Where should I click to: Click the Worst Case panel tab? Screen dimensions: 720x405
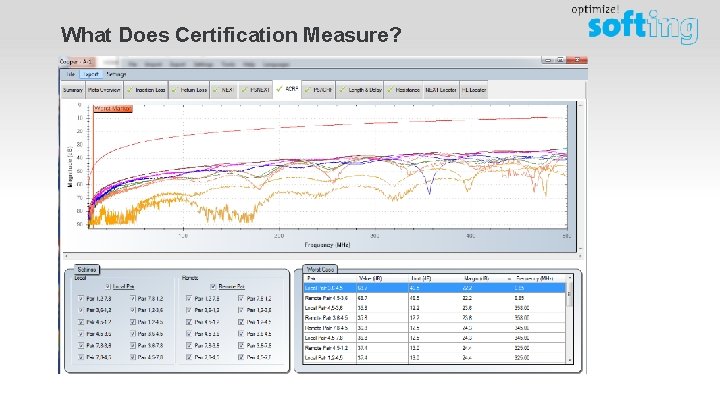click(x=320, y=270)
